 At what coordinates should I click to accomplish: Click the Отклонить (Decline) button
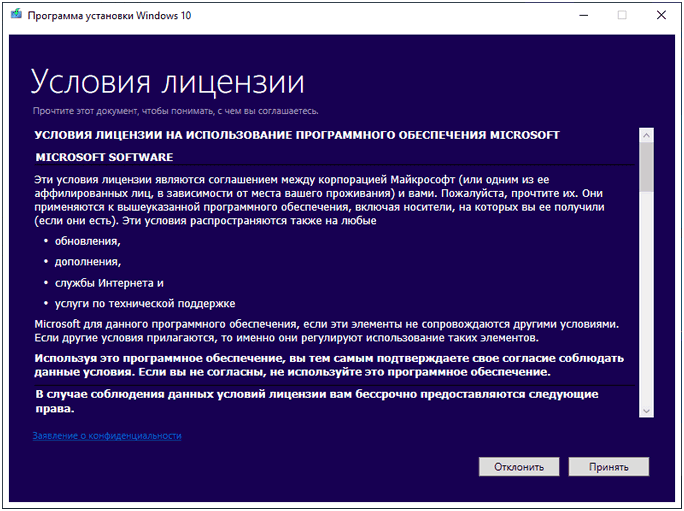[519, 467]
